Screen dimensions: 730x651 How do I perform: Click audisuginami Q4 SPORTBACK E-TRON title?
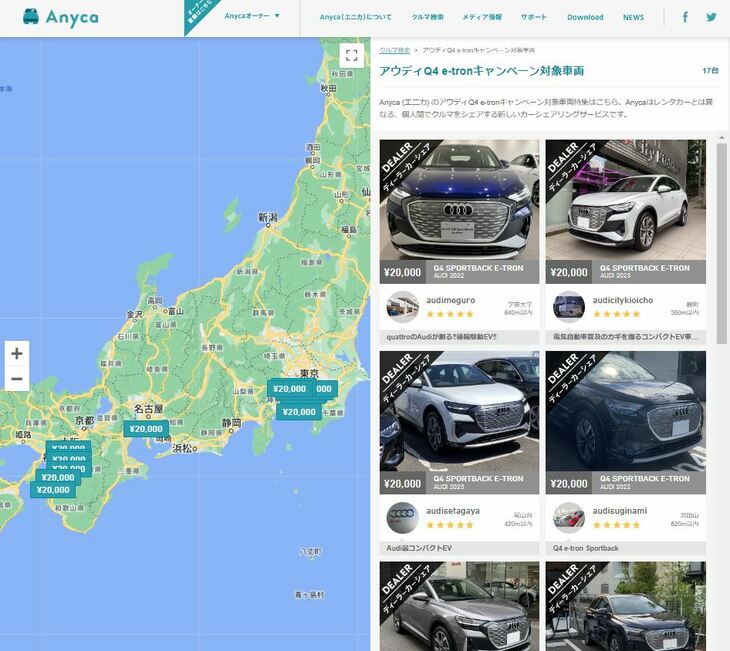644,479
